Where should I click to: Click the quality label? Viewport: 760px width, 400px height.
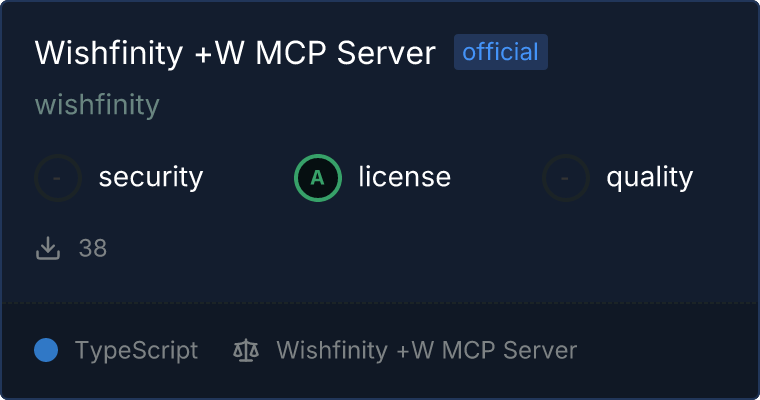(x=649, y=178)
